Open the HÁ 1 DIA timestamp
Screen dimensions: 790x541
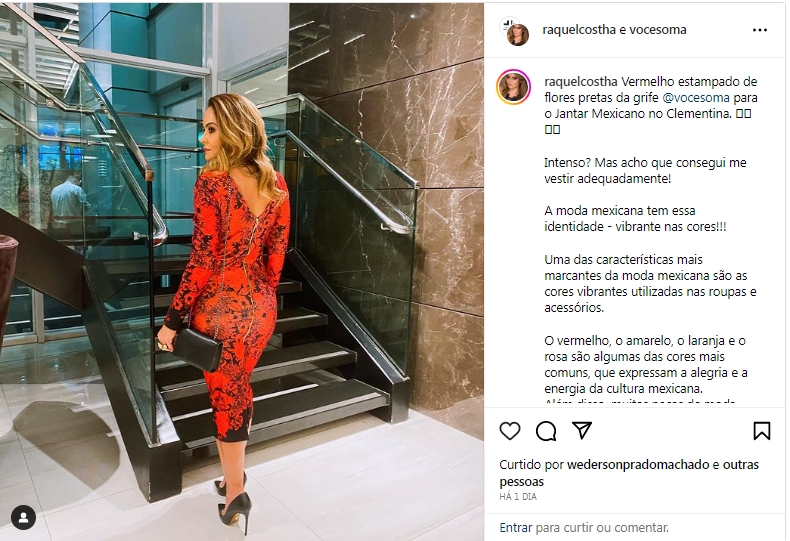[x=518, y=497]
